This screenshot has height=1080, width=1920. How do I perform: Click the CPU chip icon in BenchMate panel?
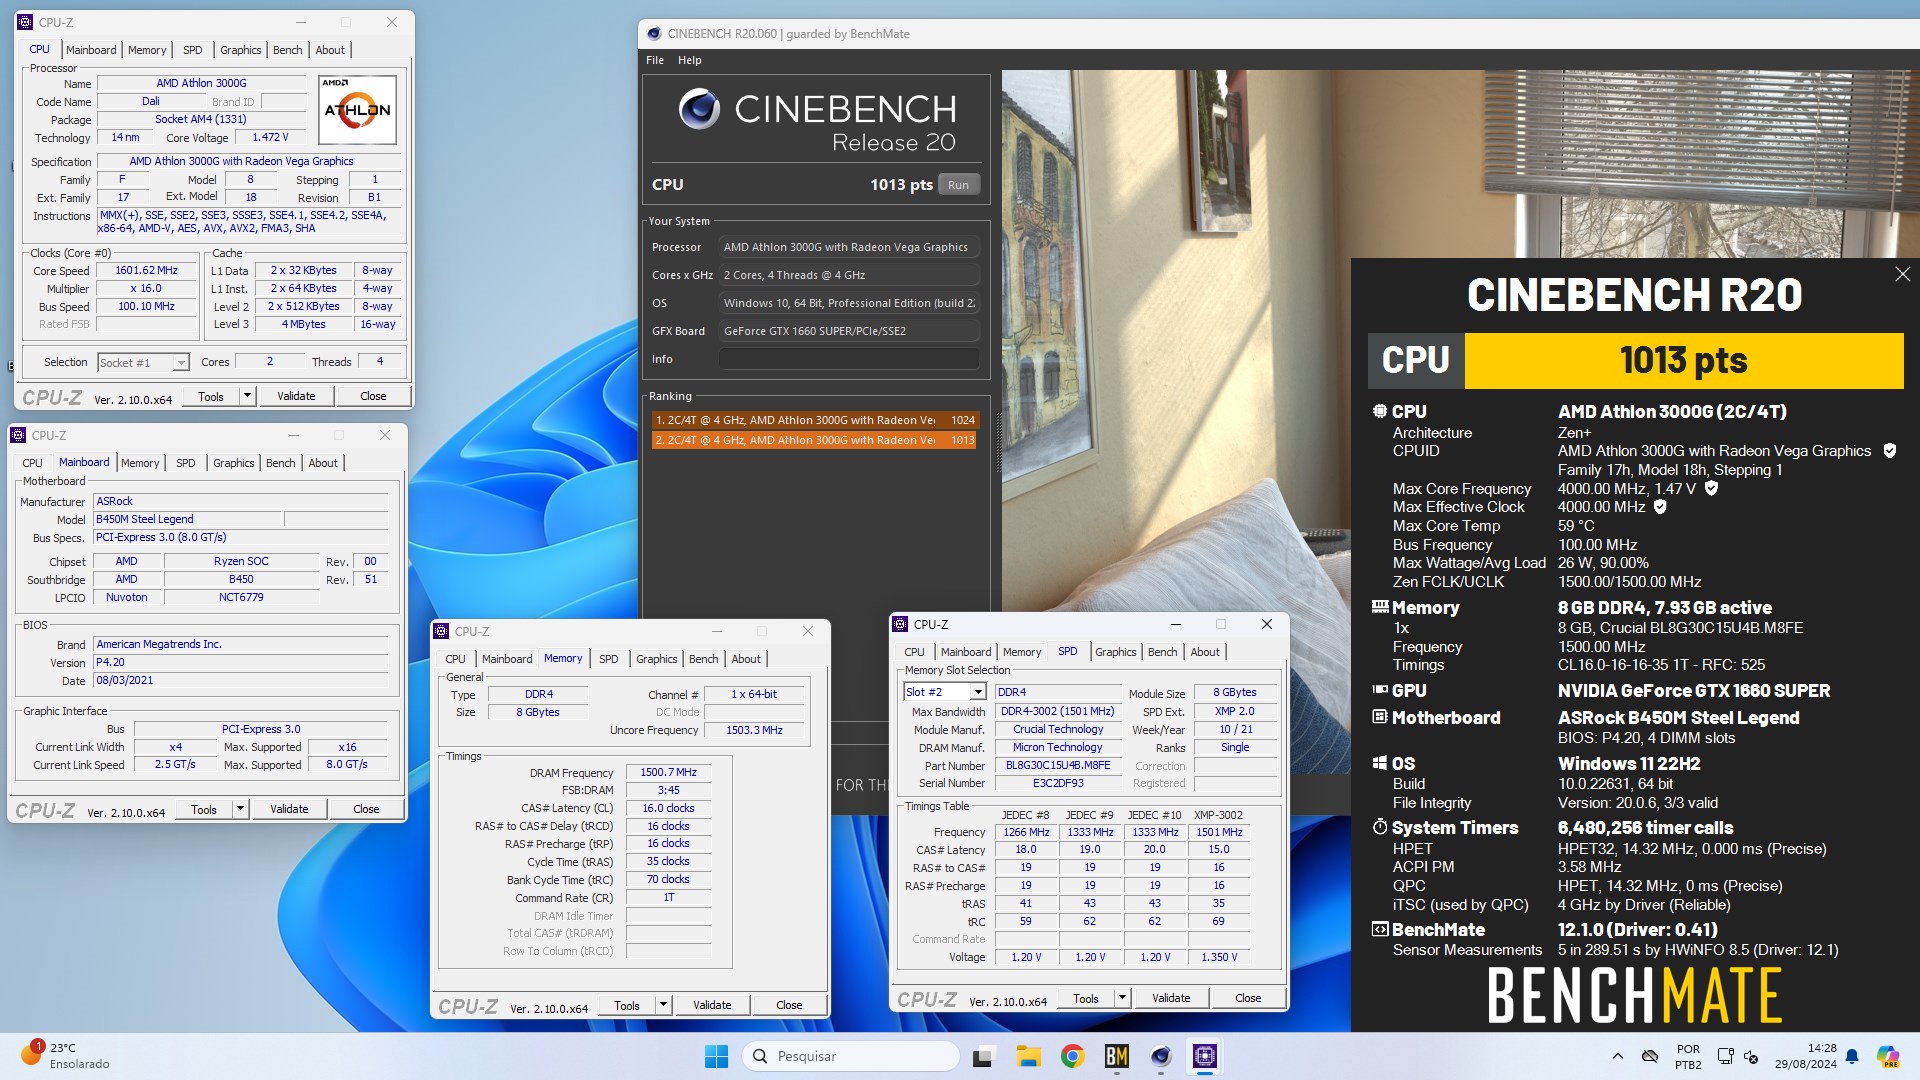[1380, 411]
